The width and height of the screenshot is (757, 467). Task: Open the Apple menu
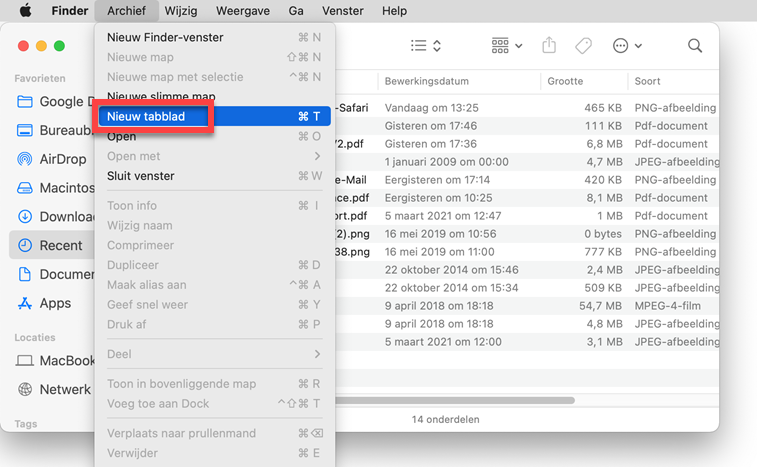tap(26, 11)
